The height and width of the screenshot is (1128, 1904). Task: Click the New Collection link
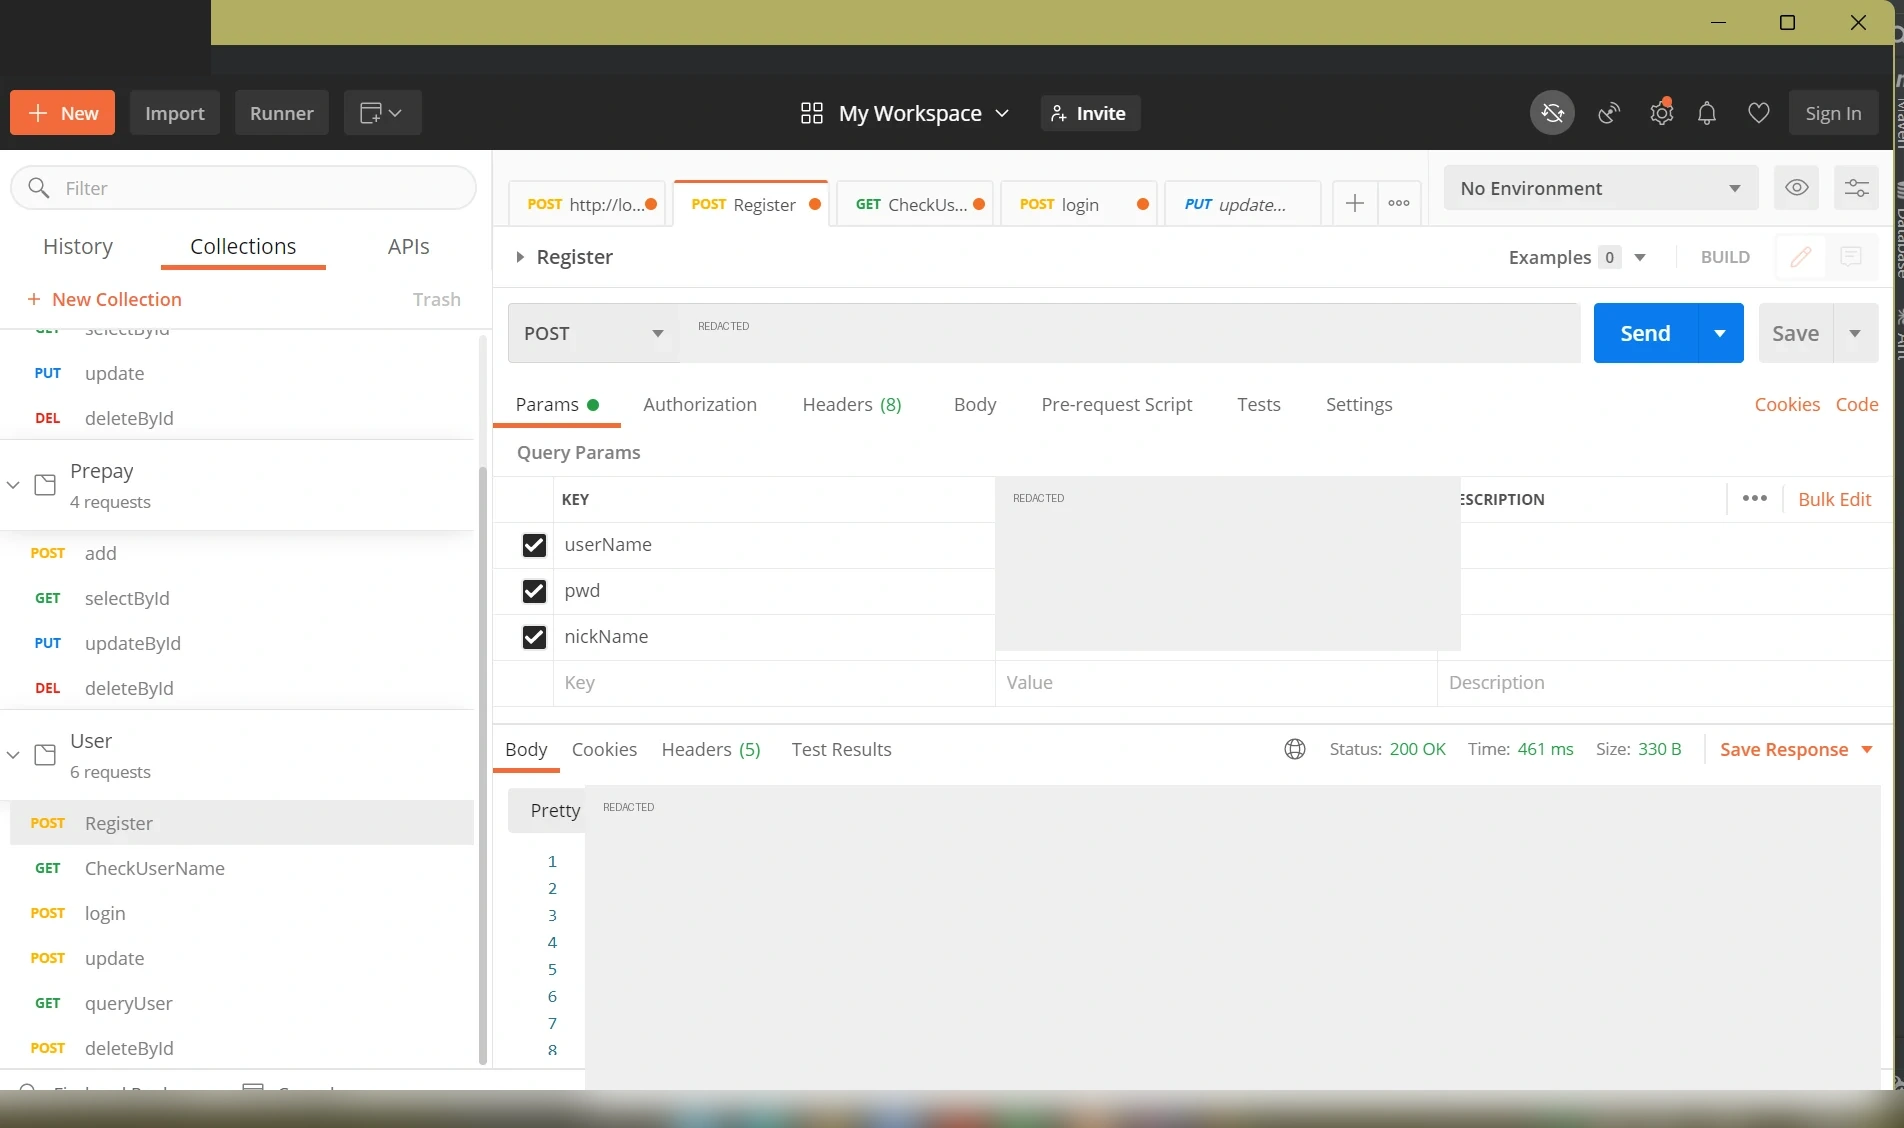click(104, 299)
